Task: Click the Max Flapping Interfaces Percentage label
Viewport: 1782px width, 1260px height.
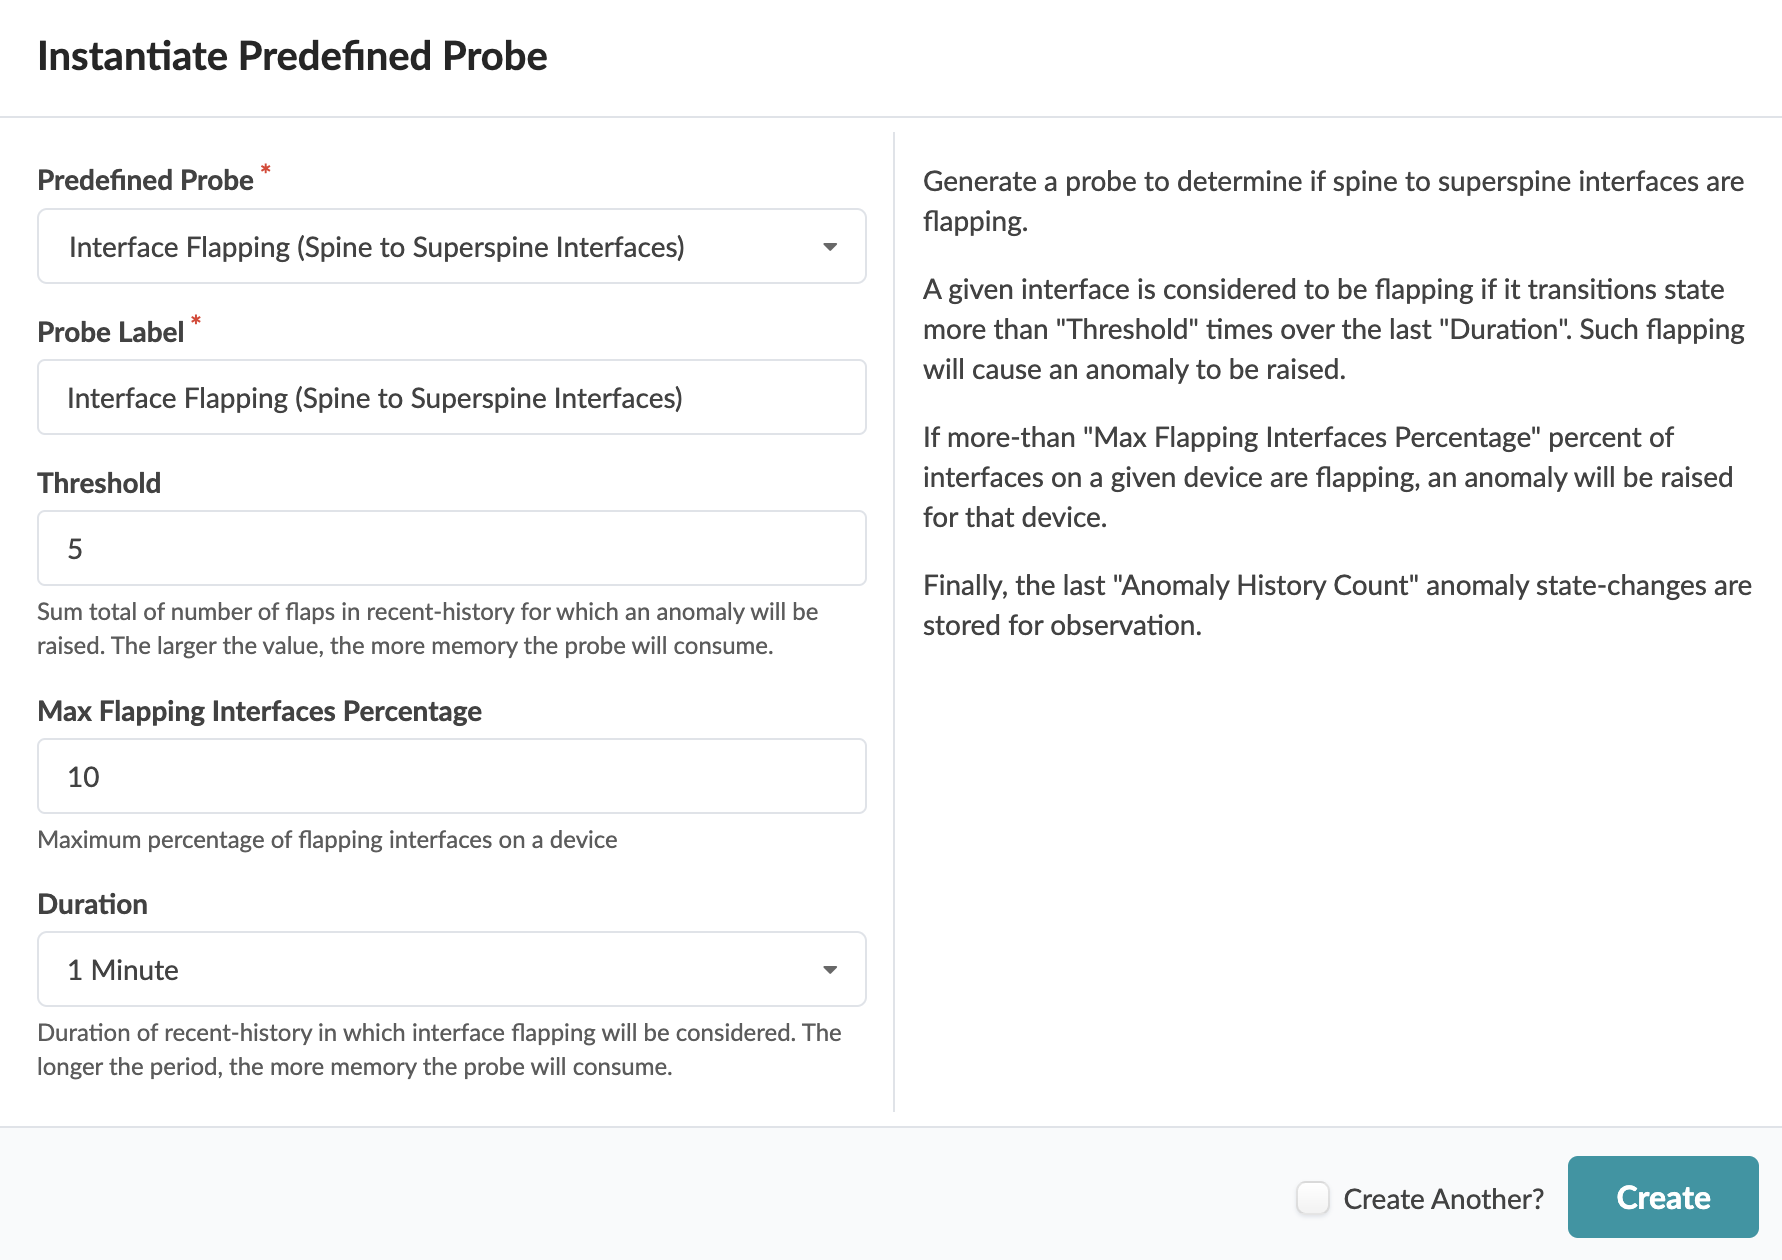Action: (259, 712)
